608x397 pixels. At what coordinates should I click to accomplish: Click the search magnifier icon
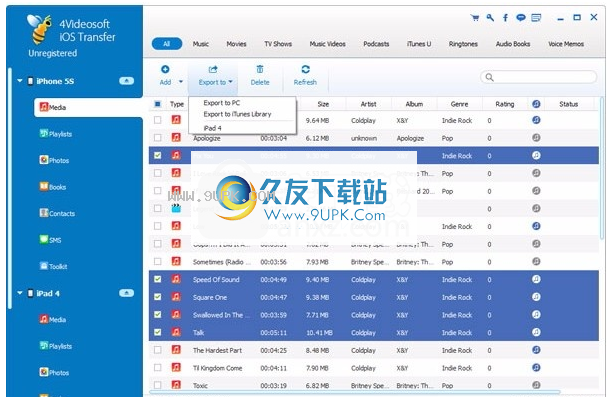click(x=490, y=77)
